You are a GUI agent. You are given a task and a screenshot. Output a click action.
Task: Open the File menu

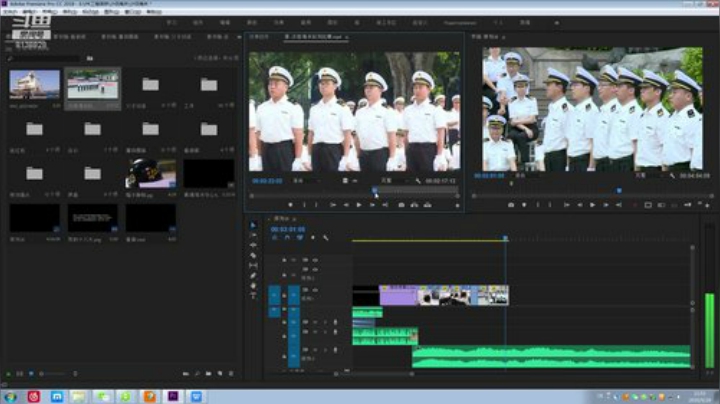[x=11, y=11]
